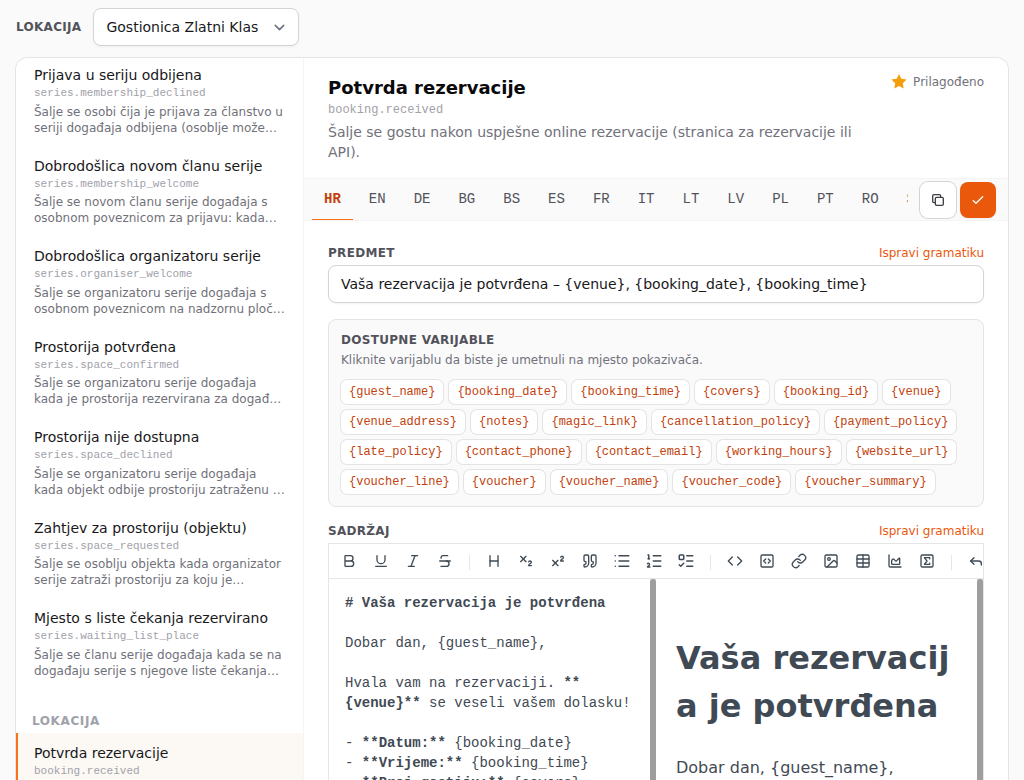Open the Lokacija dropdown Gostionica Zlatni Klas
Viewport: 1024px width, 780px height.
(x=196, y=27)
